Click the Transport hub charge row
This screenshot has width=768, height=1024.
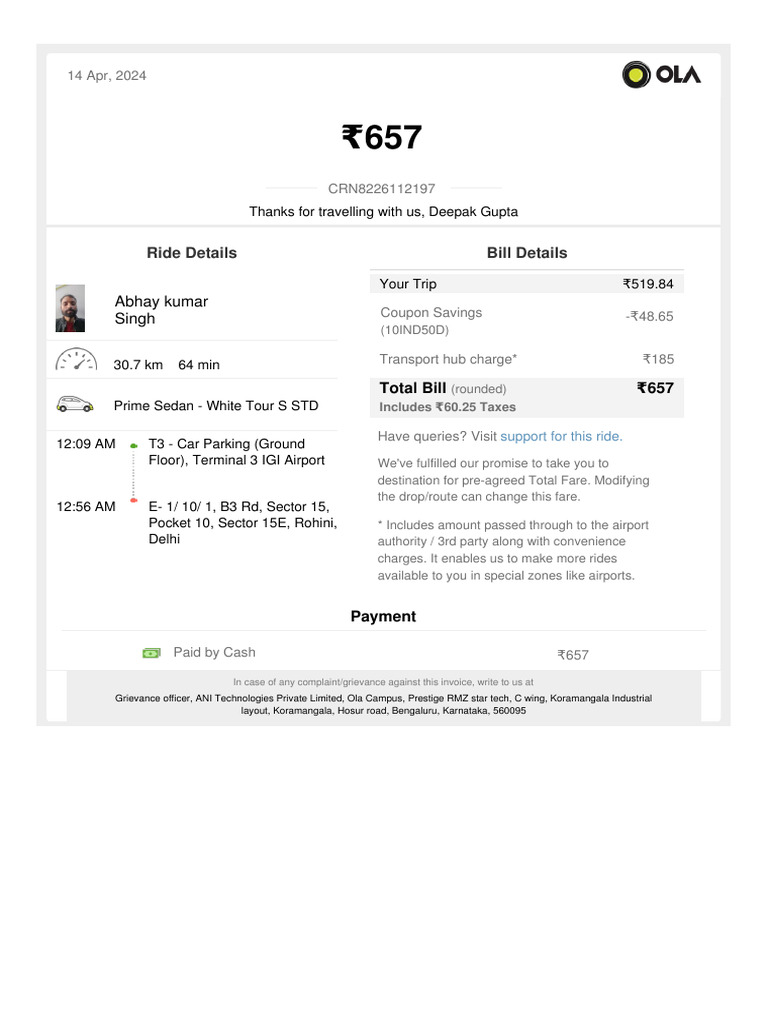(x=527, y=359)
